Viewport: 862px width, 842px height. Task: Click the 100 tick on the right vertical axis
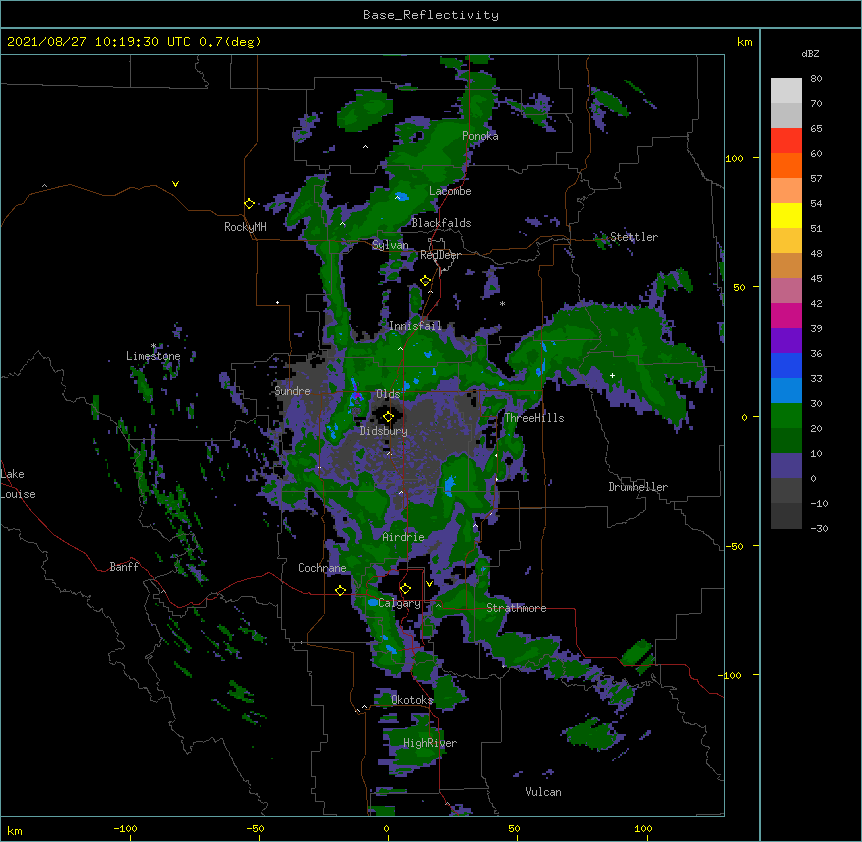pyautogui.click(x=734, y=158)
